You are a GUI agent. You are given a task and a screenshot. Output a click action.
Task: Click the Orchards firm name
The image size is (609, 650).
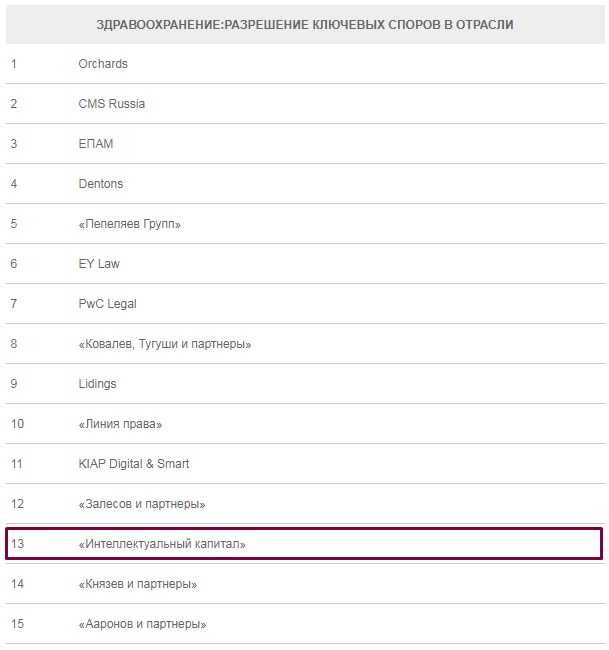coord(103,64)
